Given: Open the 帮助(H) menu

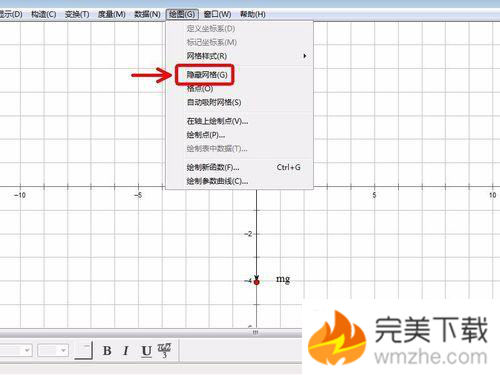Looking at the screenshot, I should [x=253, y=14].
